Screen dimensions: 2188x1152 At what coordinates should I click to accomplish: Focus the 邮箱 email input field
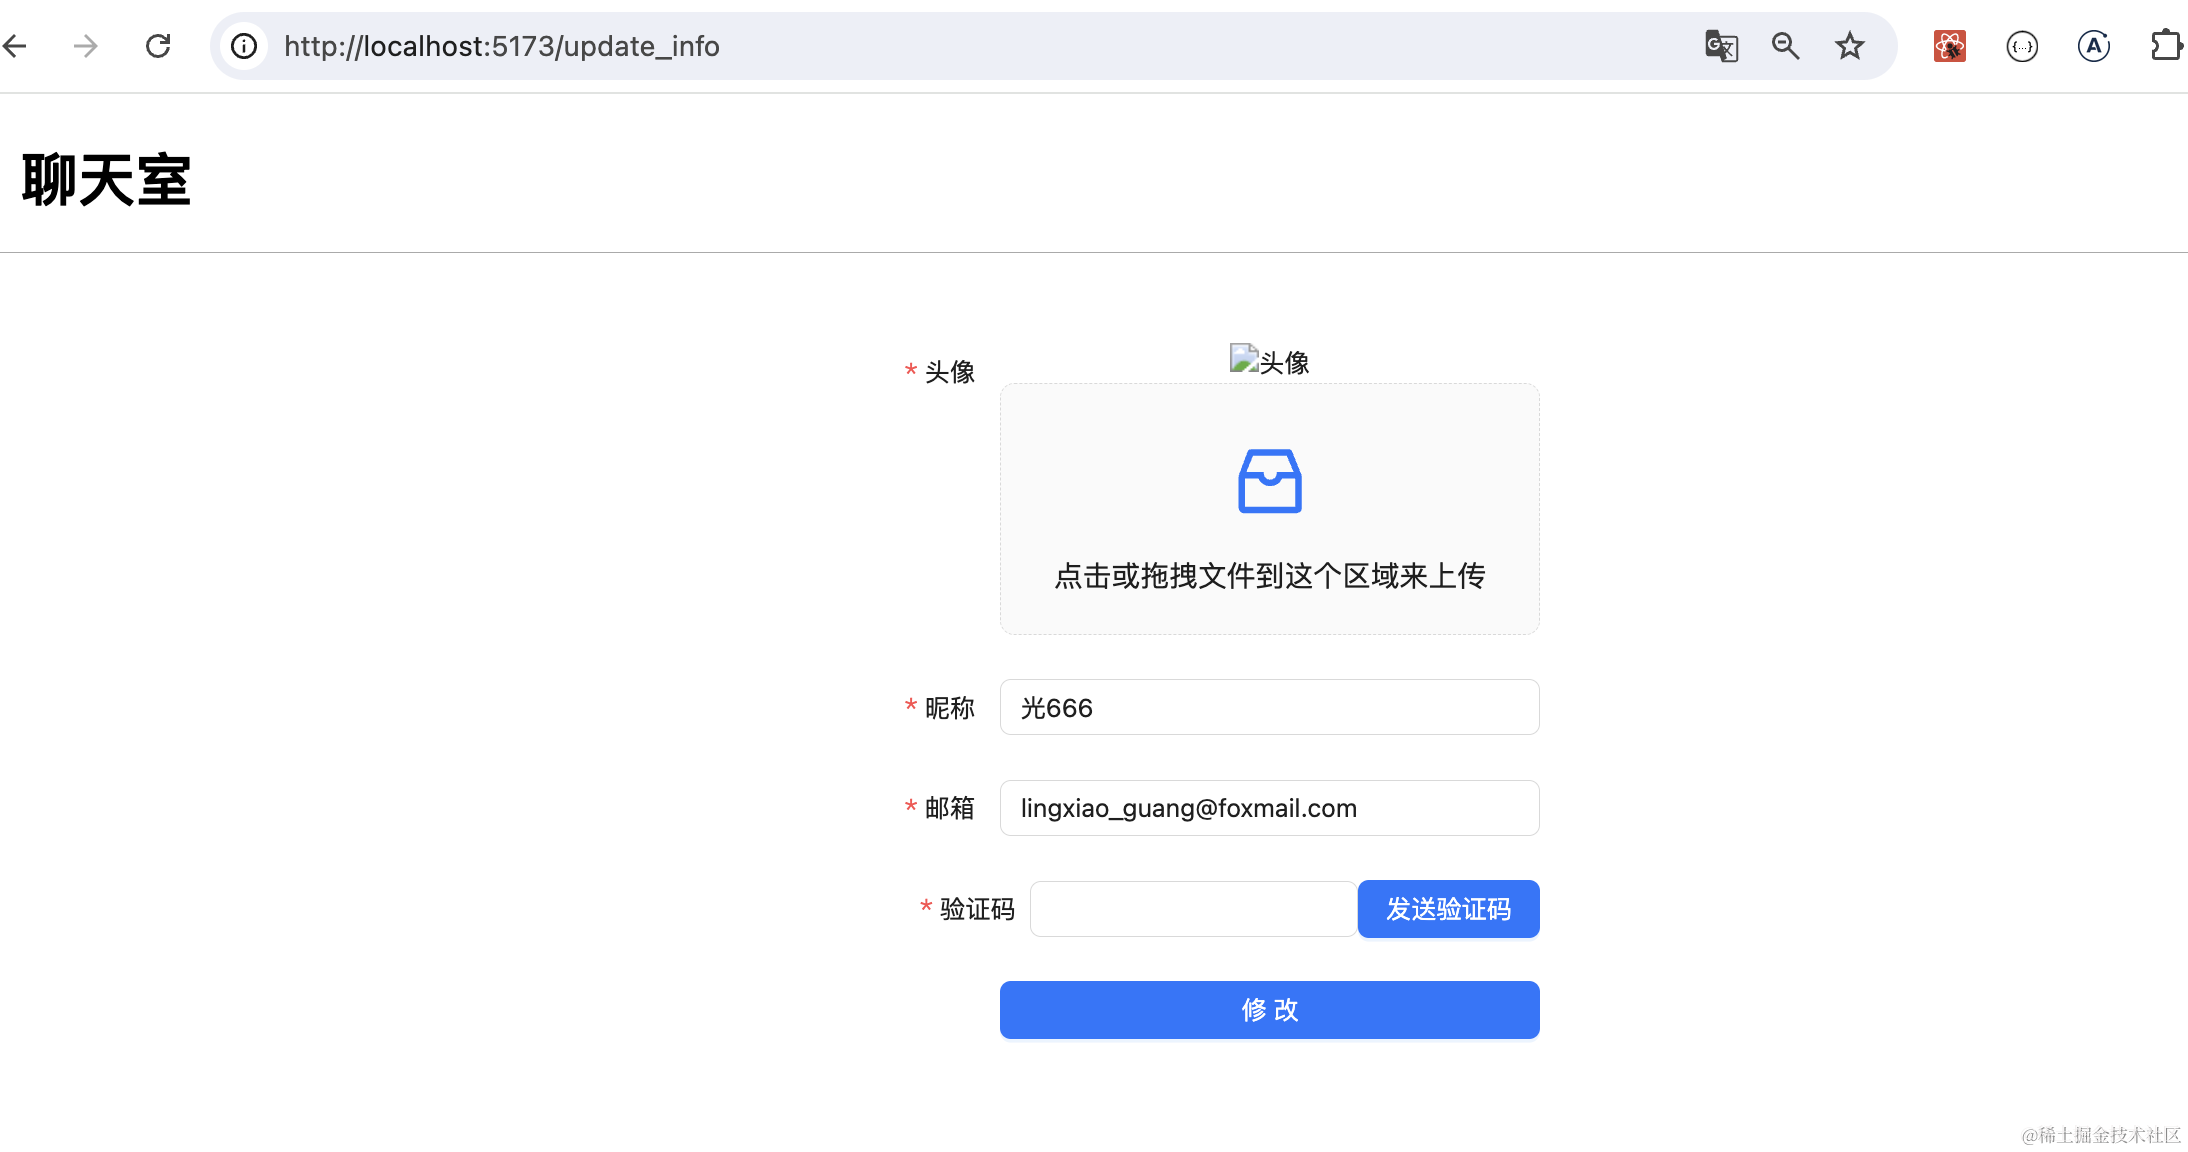pos(1268,808)
